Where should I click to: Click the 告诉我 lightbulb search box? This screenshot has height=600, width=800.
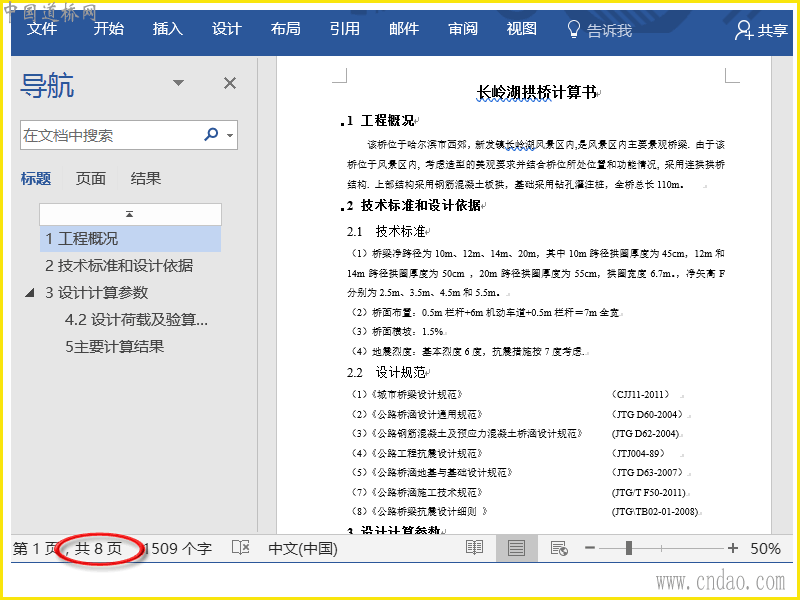click(599, 30)
